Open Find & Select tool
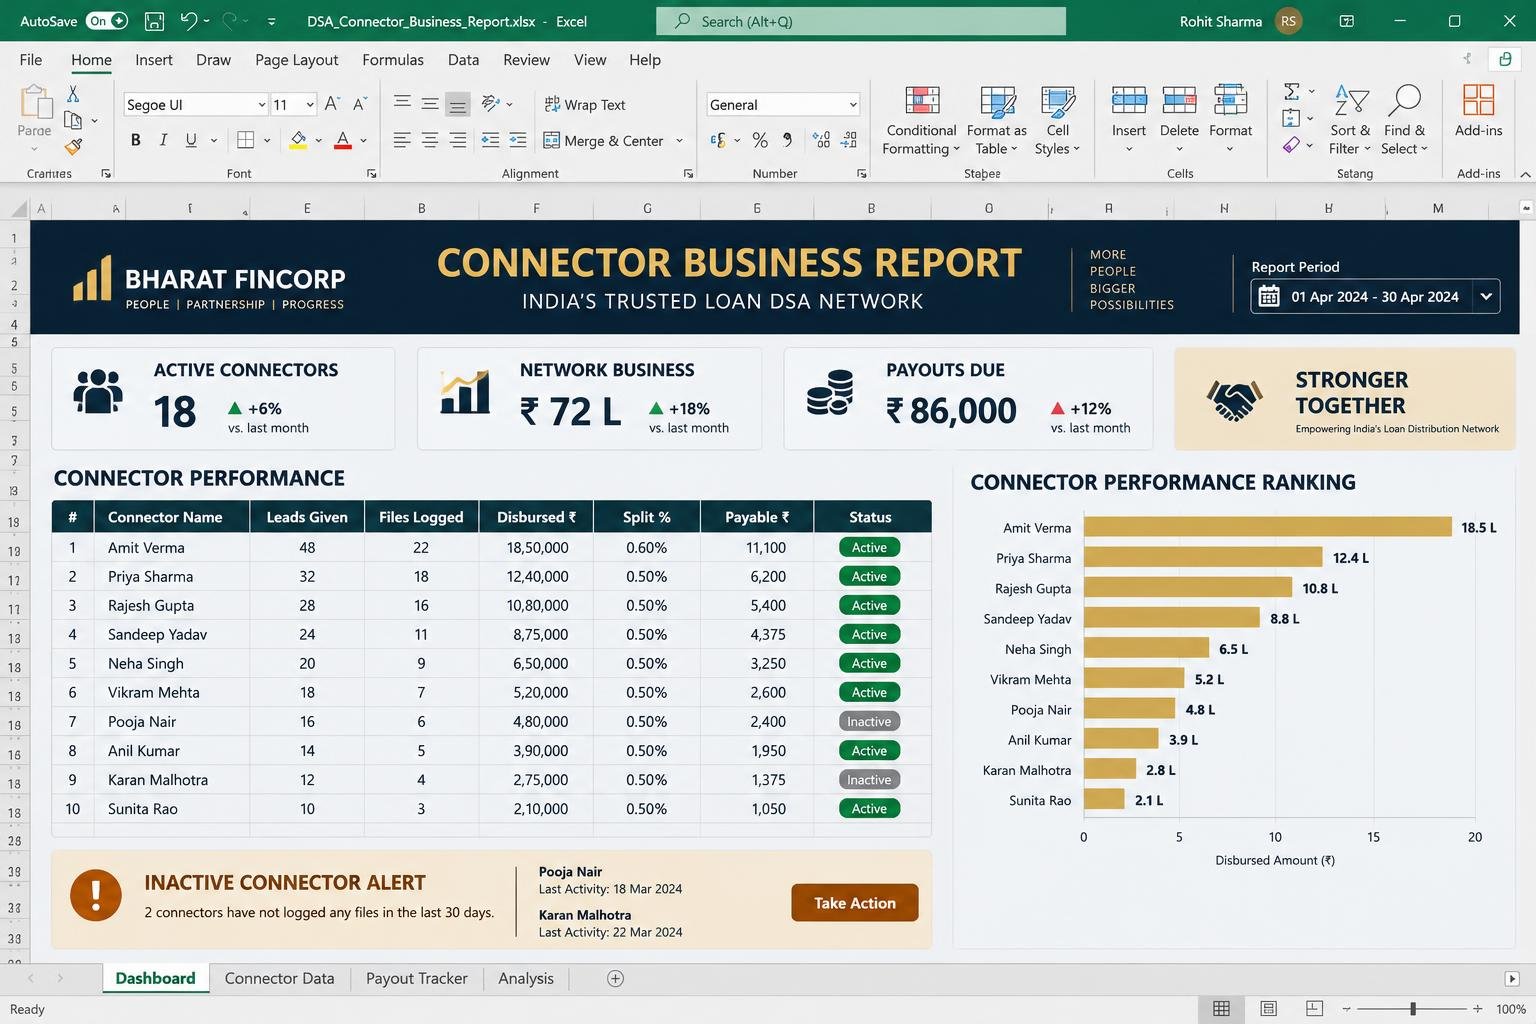Viewport: 1536px width, 1024px height. pos(1404,120)
